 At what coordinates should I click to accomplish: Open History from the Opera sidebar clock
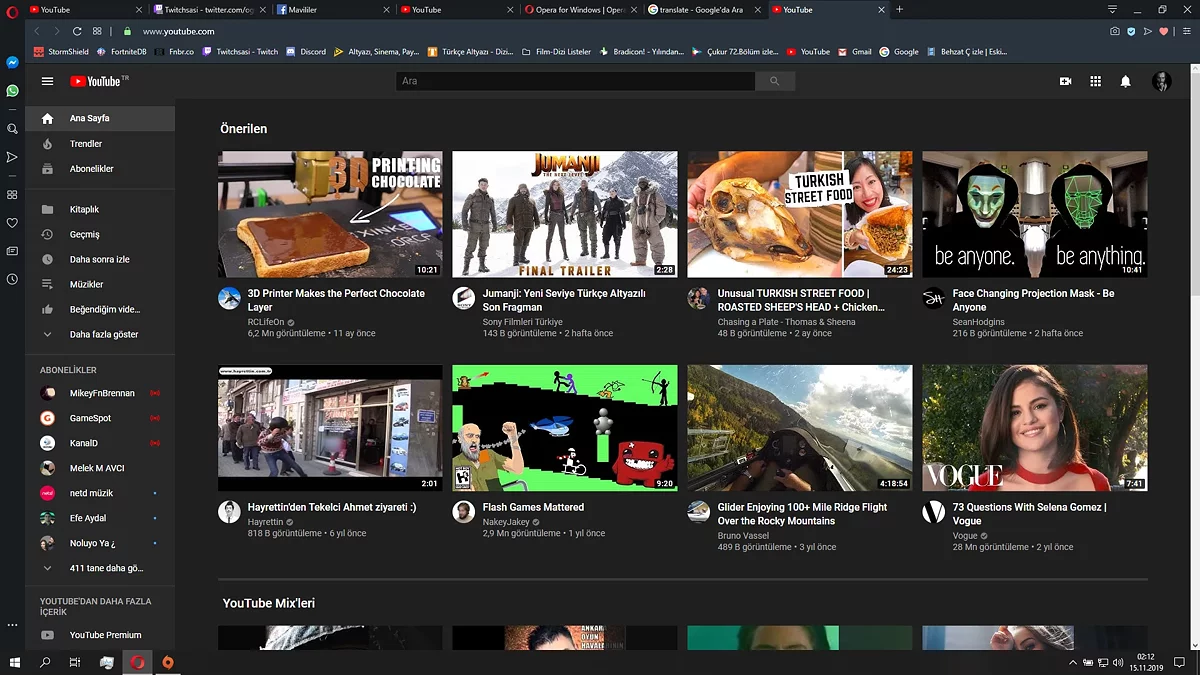click(12, 279)
